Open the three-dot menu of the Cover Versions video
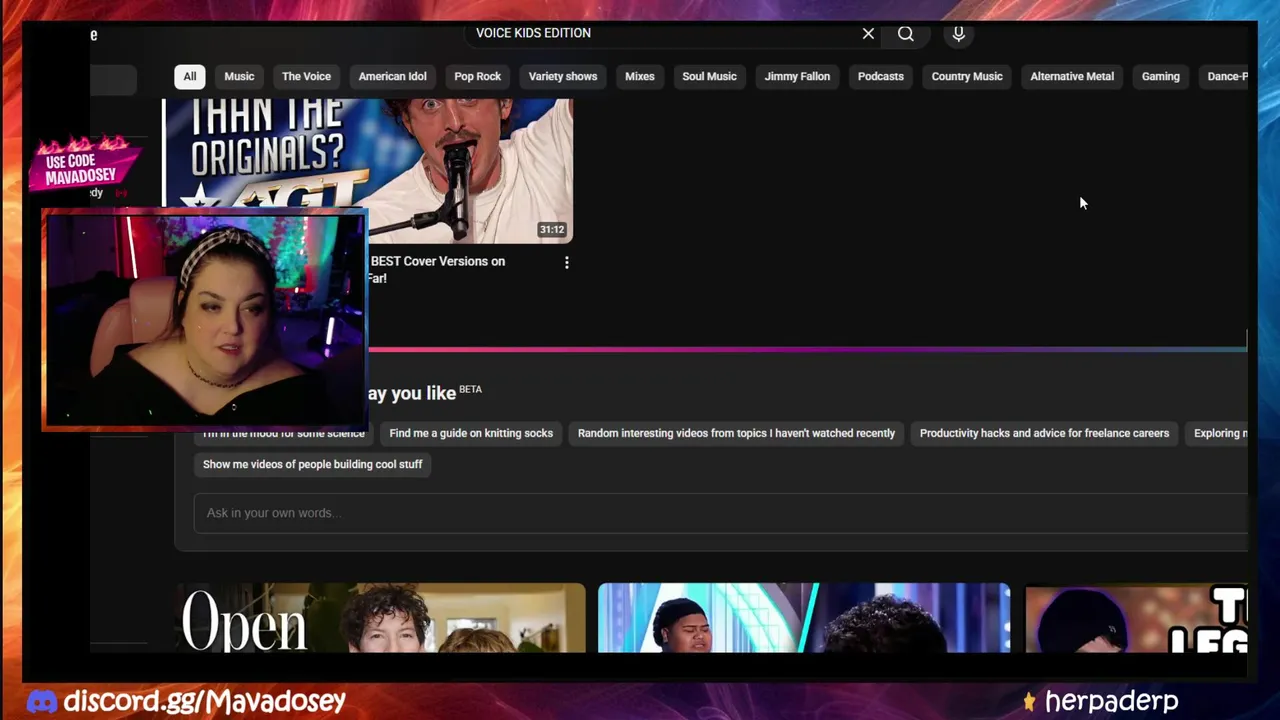The width and height of the screenshot is (1280, 720). [567, 263]
